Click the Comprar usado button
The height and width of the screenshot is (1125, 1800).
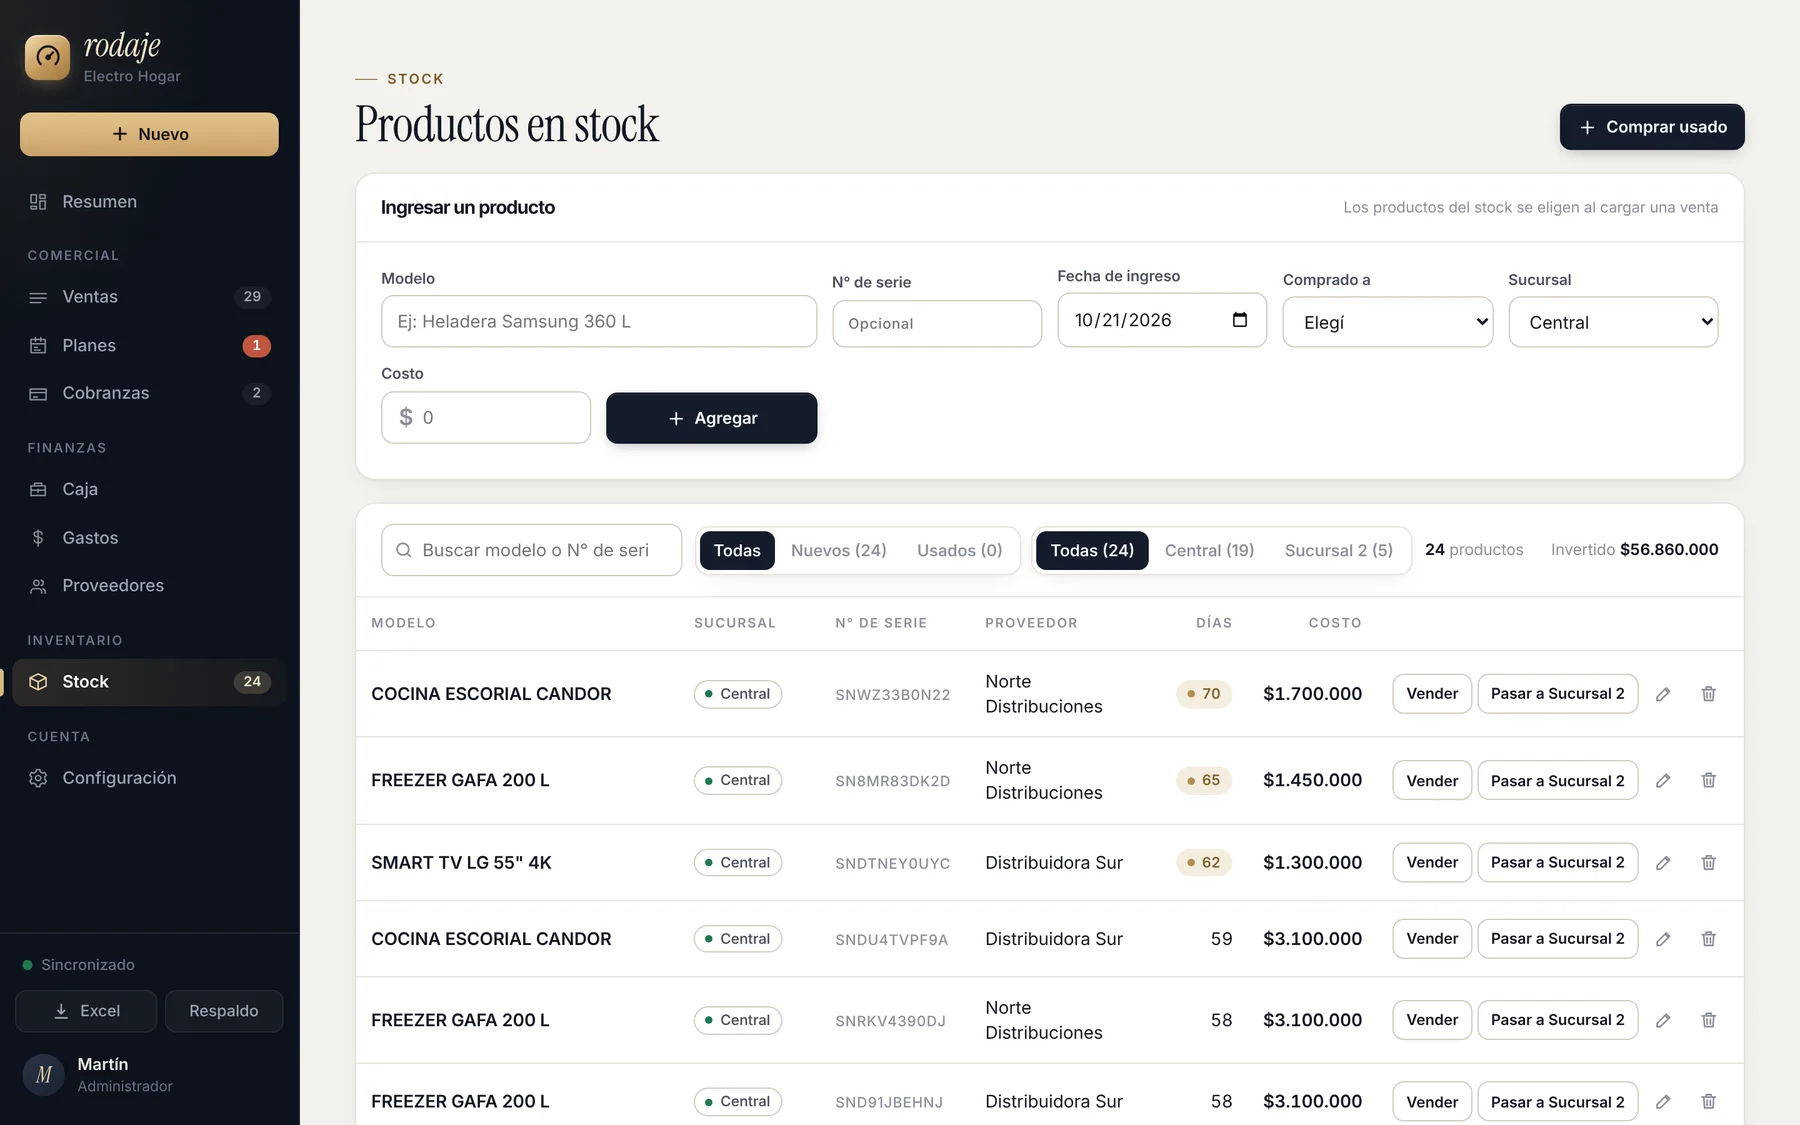click(x=1652, y=127)
